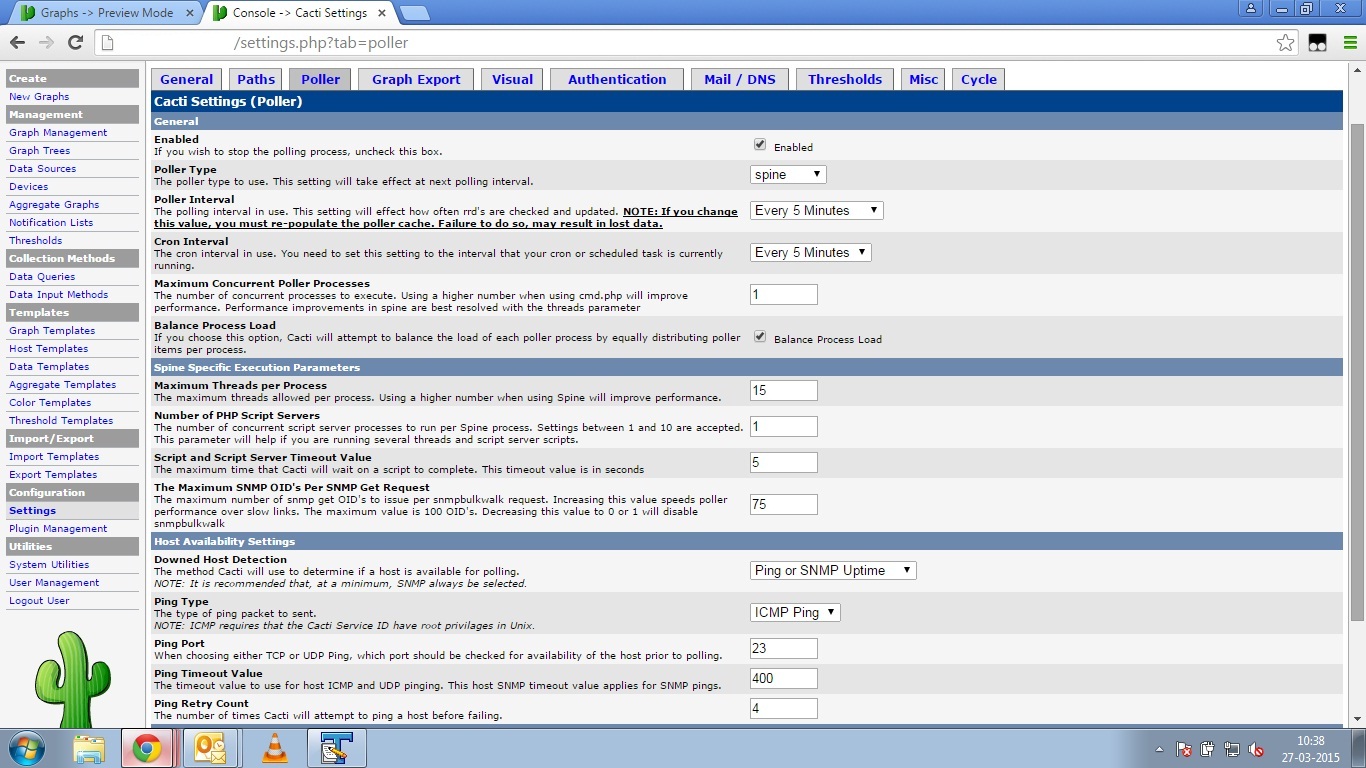Launch VLC media player from taskbar

pos(274,748)
